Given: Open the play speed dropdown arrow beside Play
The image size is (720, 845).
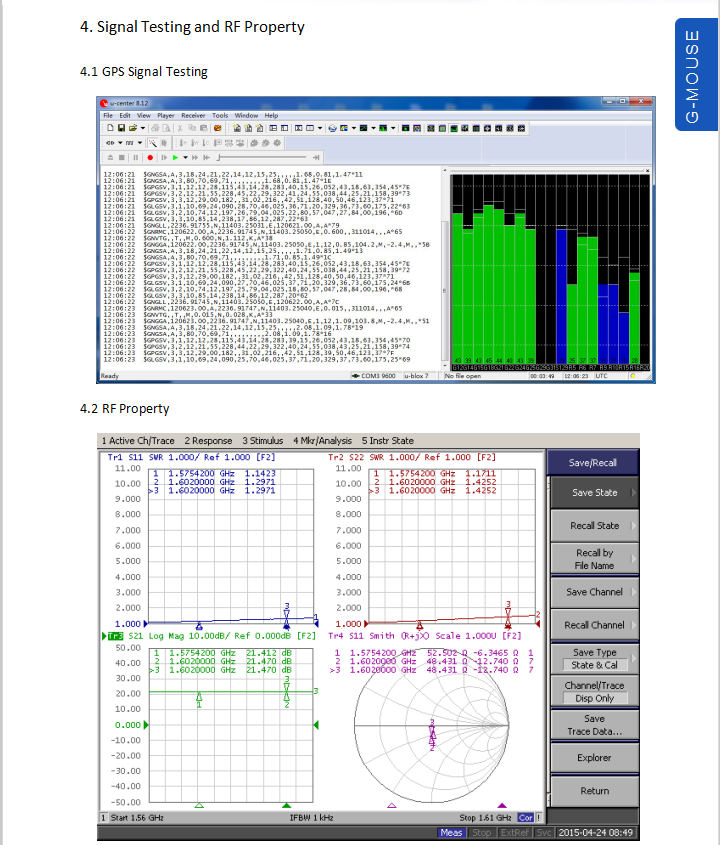Looking at the screenshot, I should [185, 157].
